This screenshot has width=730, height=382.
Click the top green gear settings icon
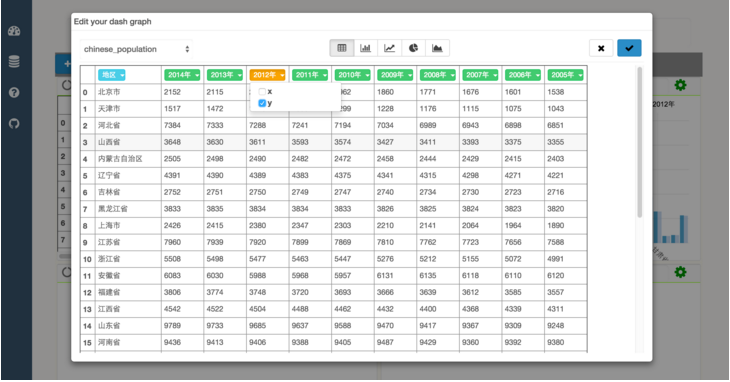(x=680, y=85)
